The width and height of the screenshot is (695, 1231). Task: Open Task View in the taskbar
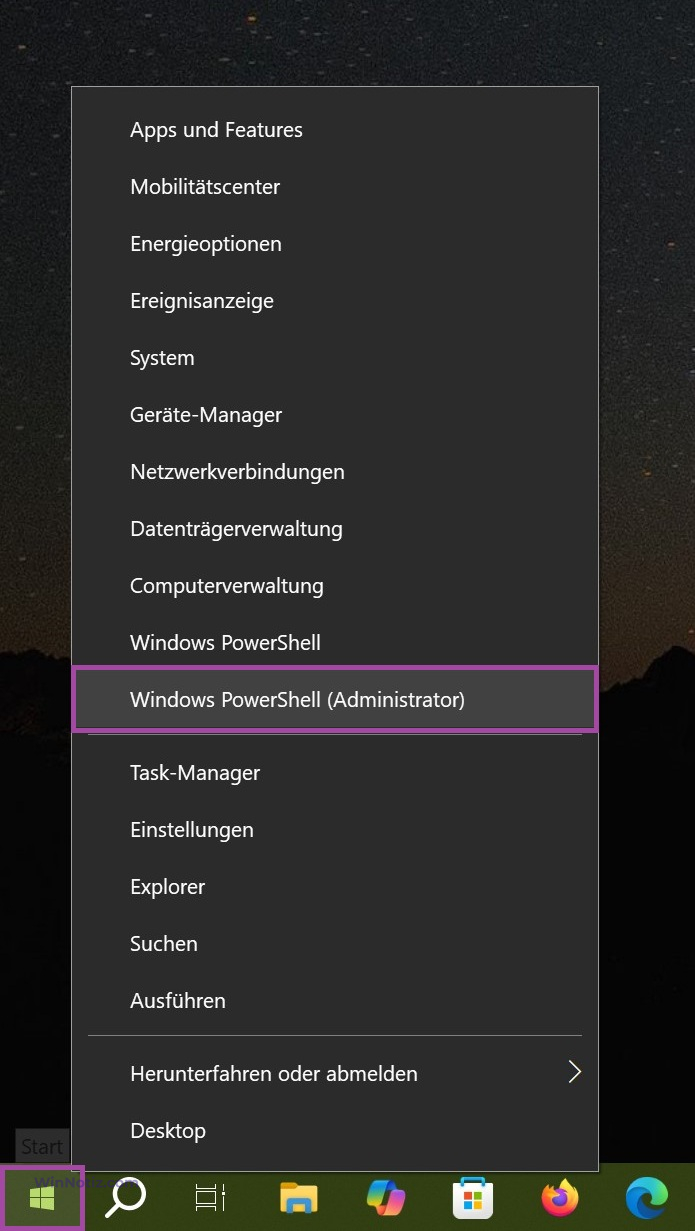(x=210, y=1197)
